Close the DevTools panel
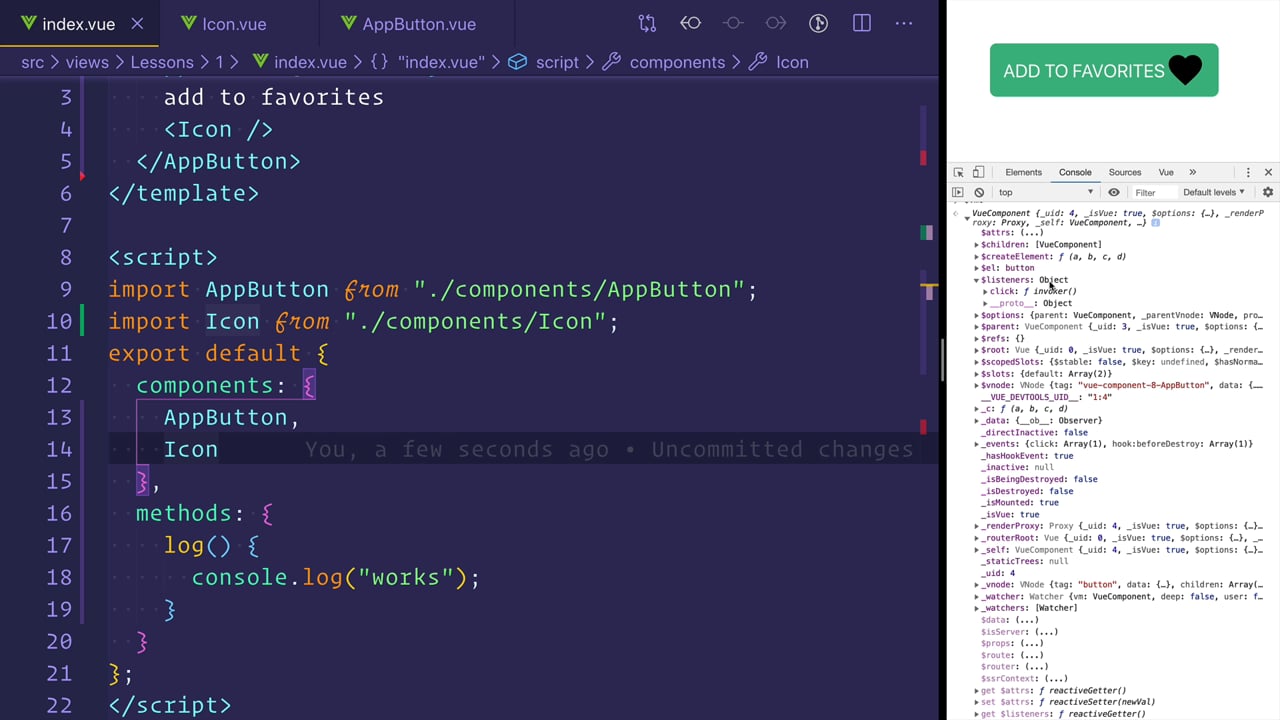 [x=1268, y=172]
